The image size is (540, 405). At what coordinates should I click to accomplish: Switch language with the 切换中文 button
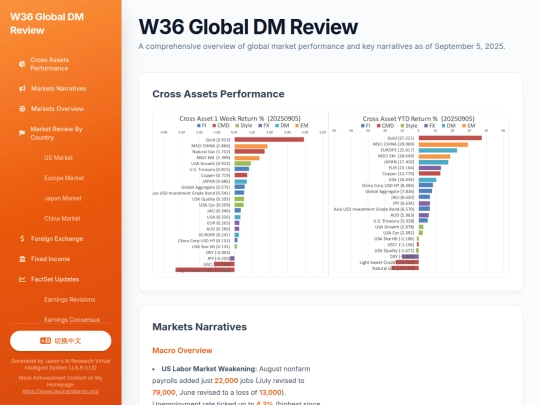61,341
